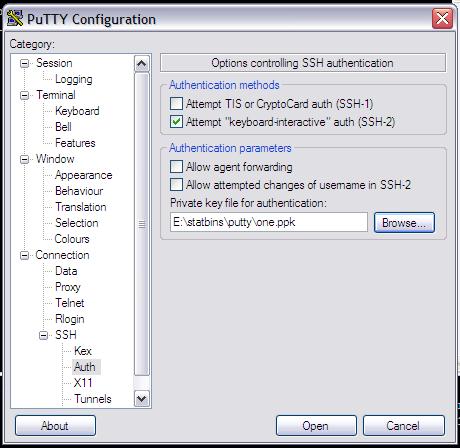Viewport: 460px width, 448px height.
Task: Collapse the Window tree node
Action: point(24,159)
